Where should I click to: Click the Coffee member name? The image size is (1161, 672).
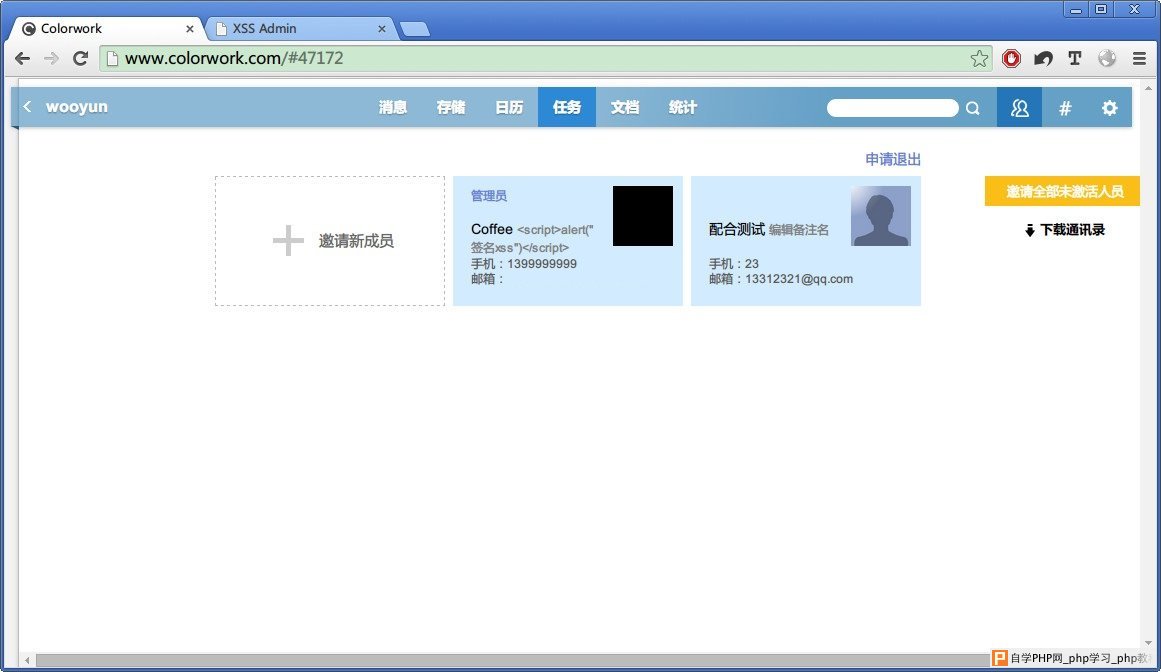492,229
